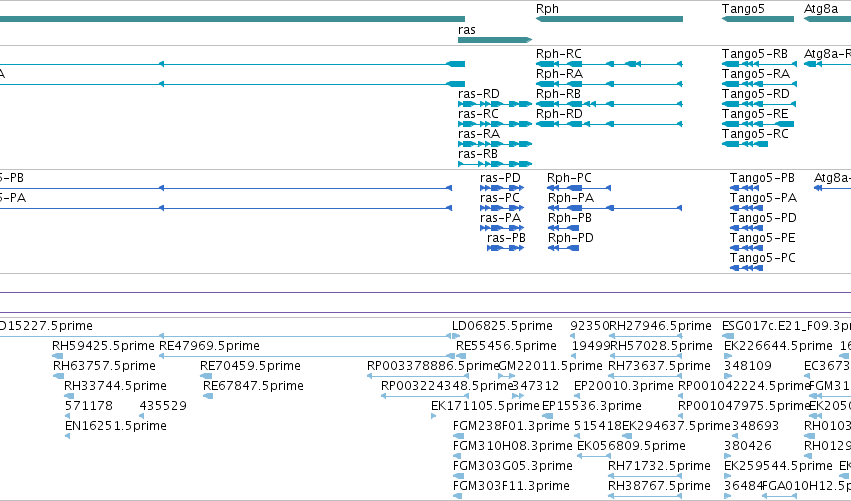This screenshot has width=851, height=501.
Task: Click the Tango5 gene span bar
Action: click(758, 19)
